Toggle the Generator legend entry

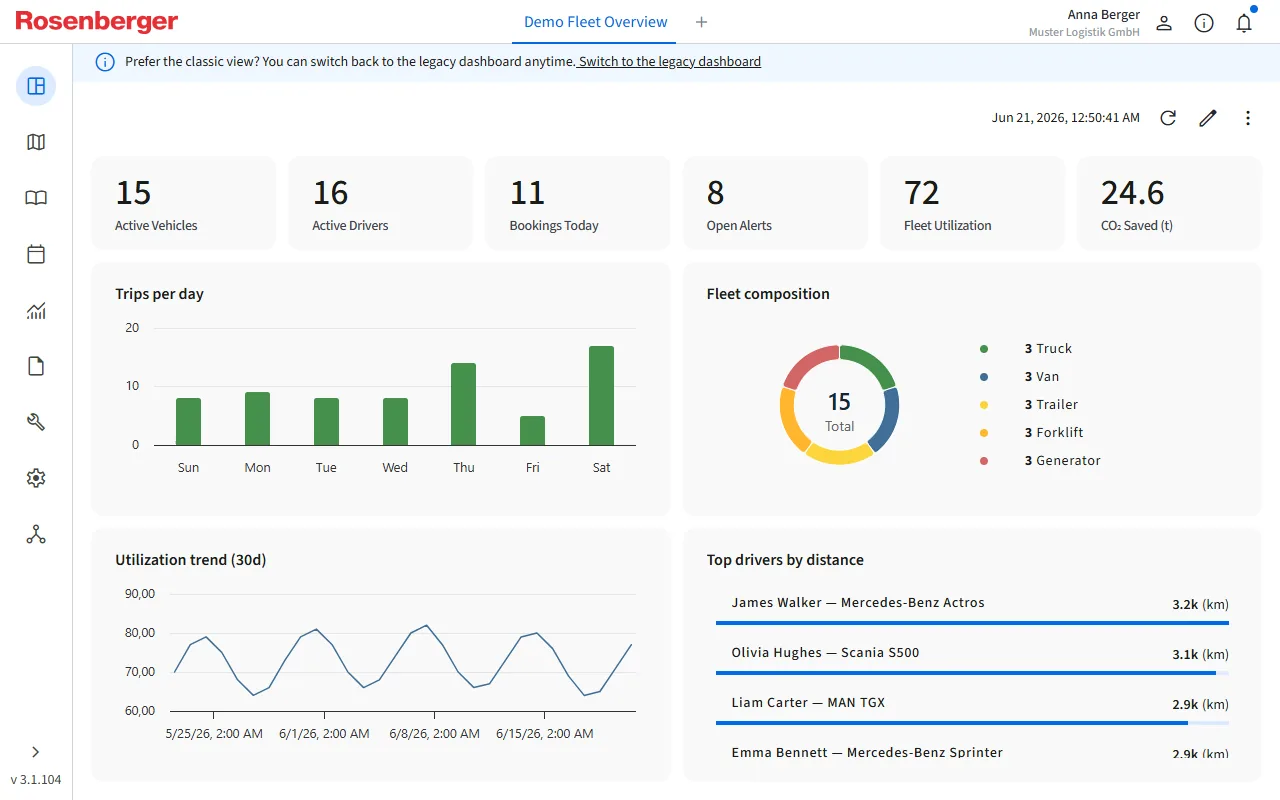point(1040,461)
